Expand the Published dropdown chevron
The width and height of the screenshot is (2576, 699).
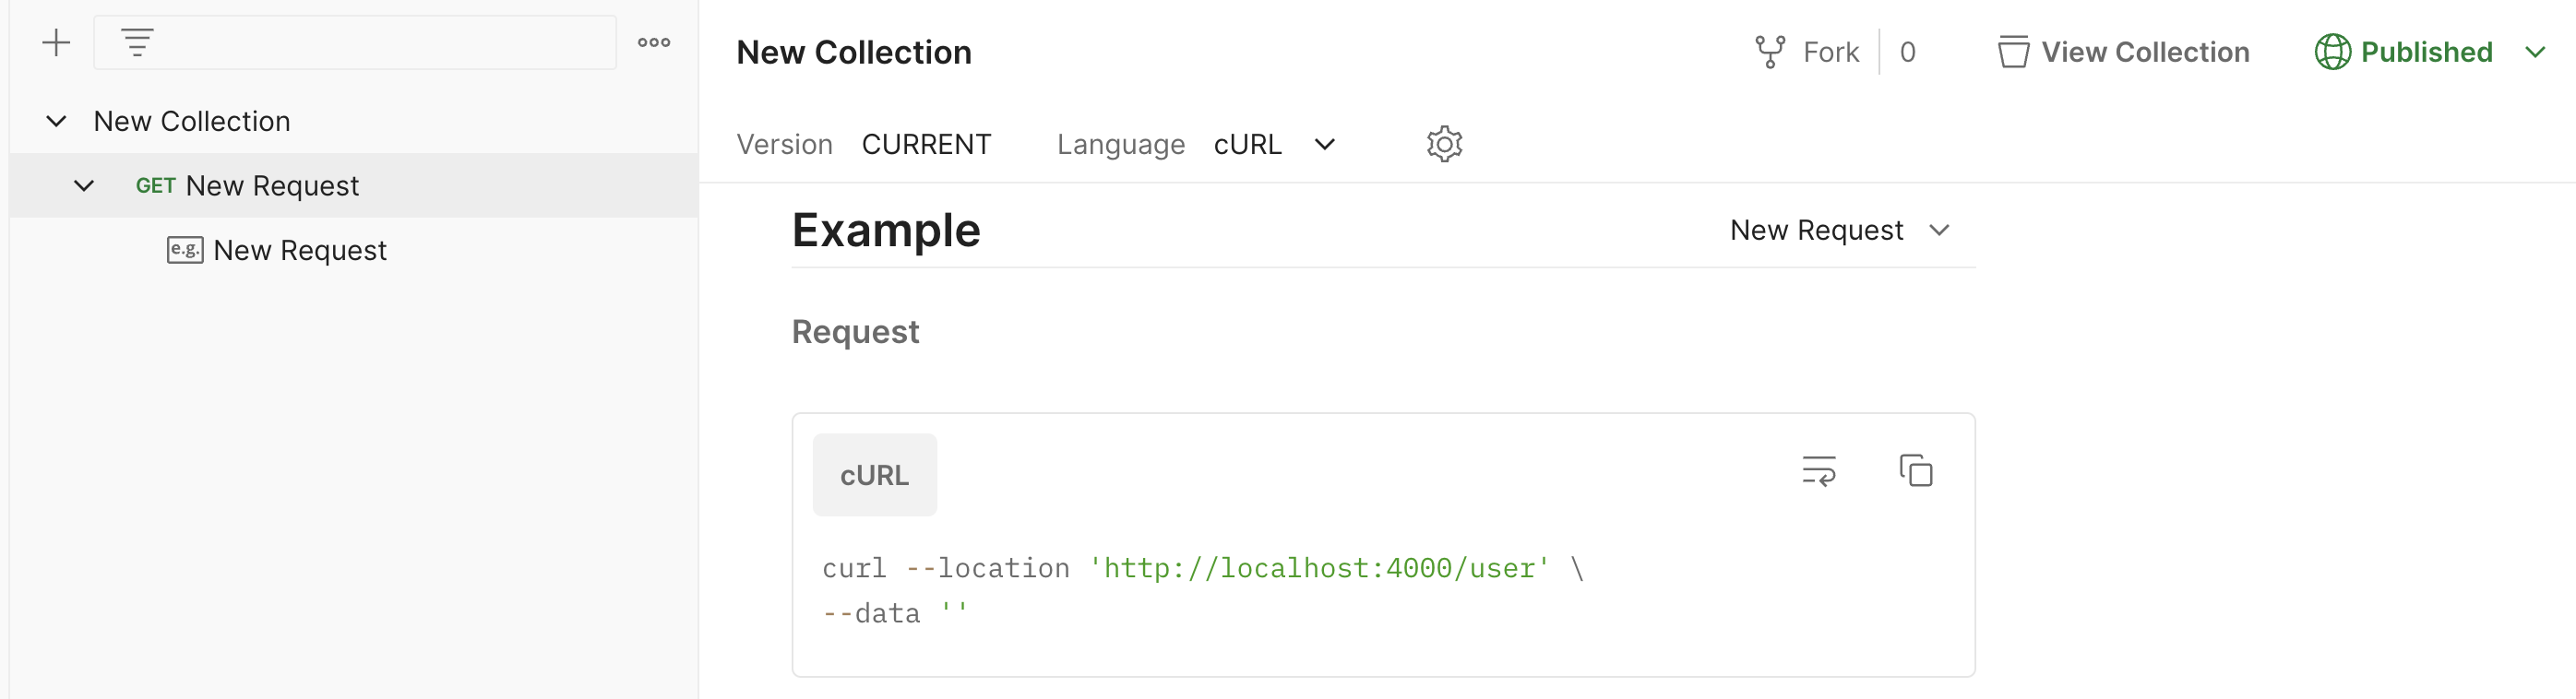(2534, 52)
